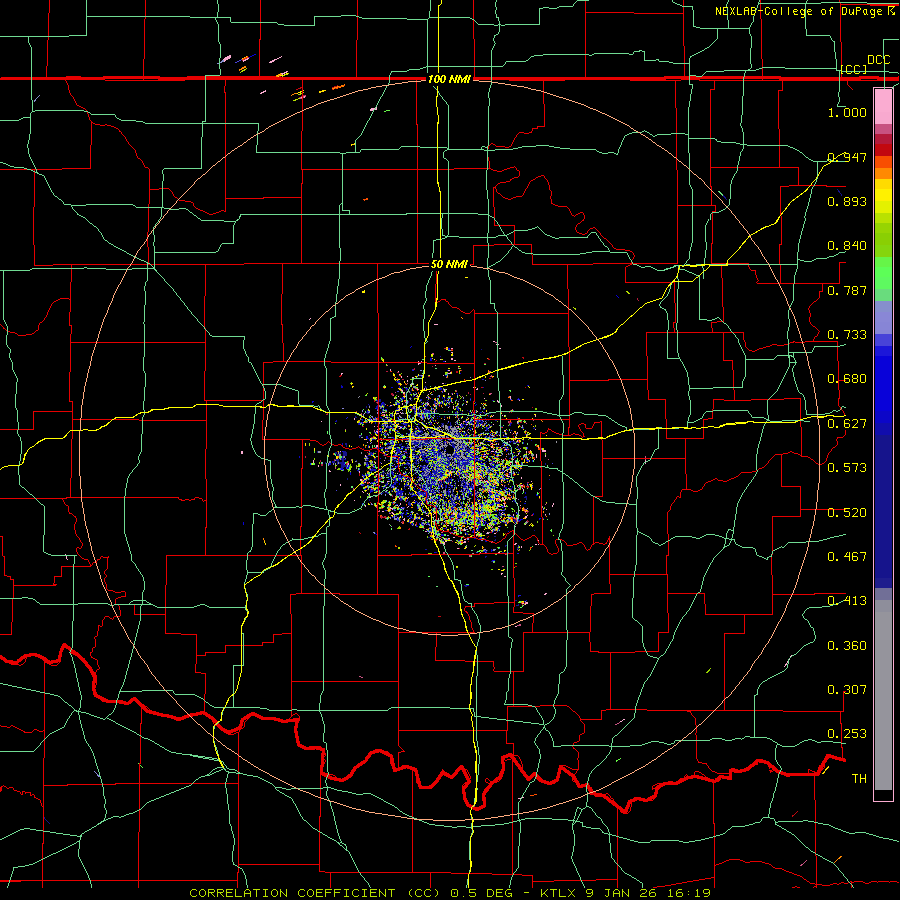Click the 100 NMI range ring label
Image resolution: width=900 pixels, height=900 pixels.
pos(449,79)
